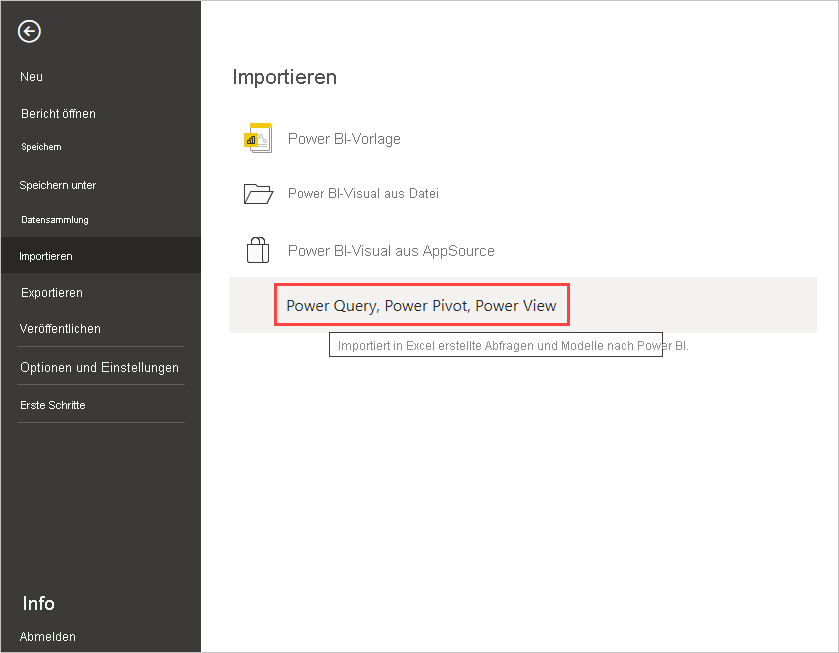The image size is (839, 653).
Task: Select Speichern unter for saving a copy
Action: coord(56,185)
